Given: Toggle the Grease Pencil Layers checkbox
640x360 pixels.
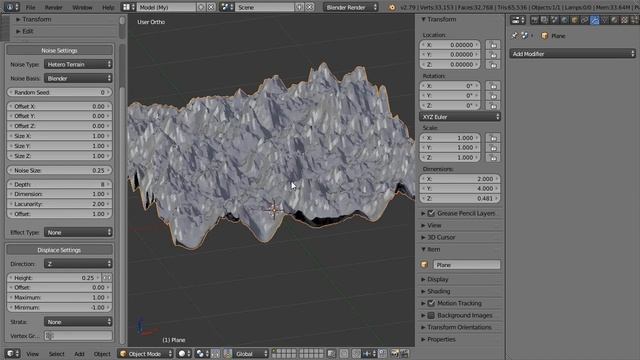Looking at the screenshot, I should coord(431,213).
